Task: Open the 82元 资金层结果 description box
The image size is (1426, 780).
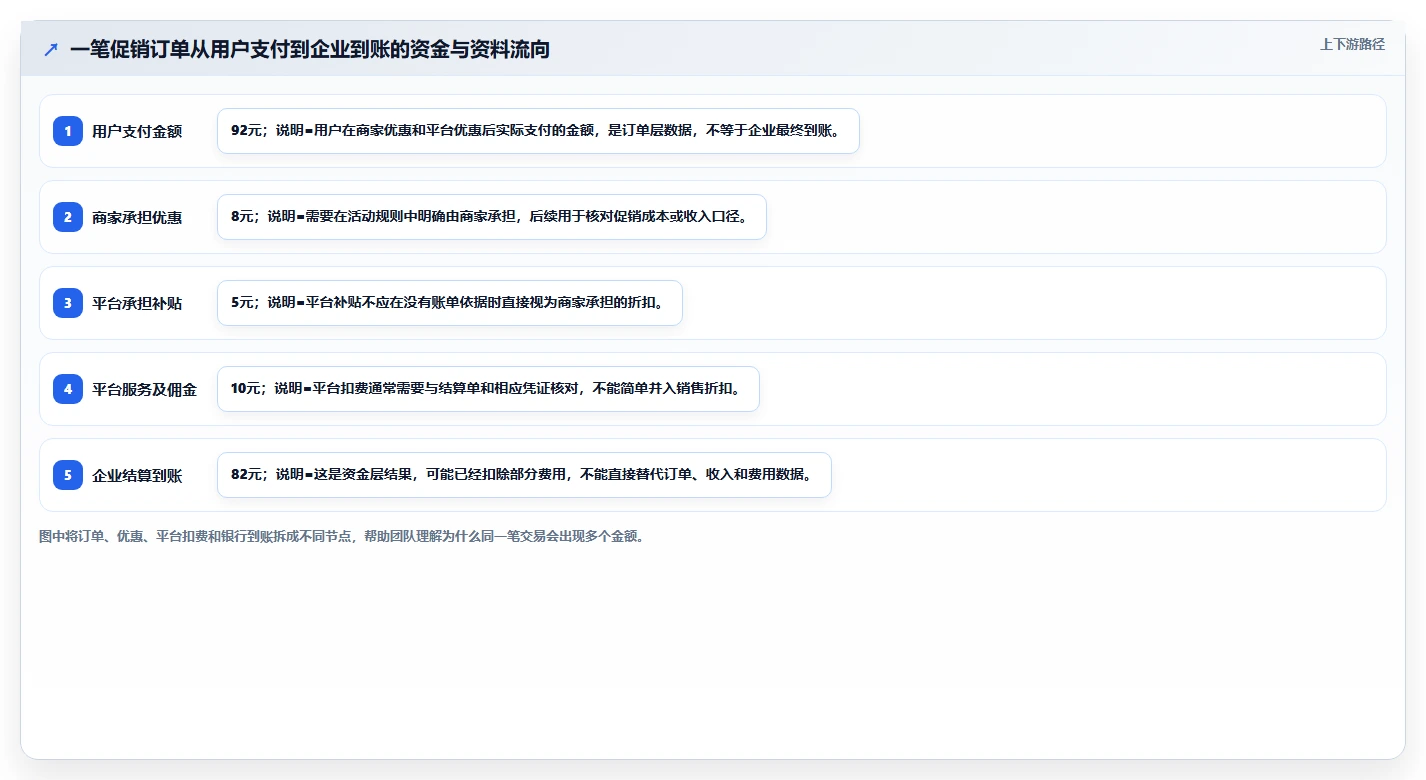Action: pos(524,475)
